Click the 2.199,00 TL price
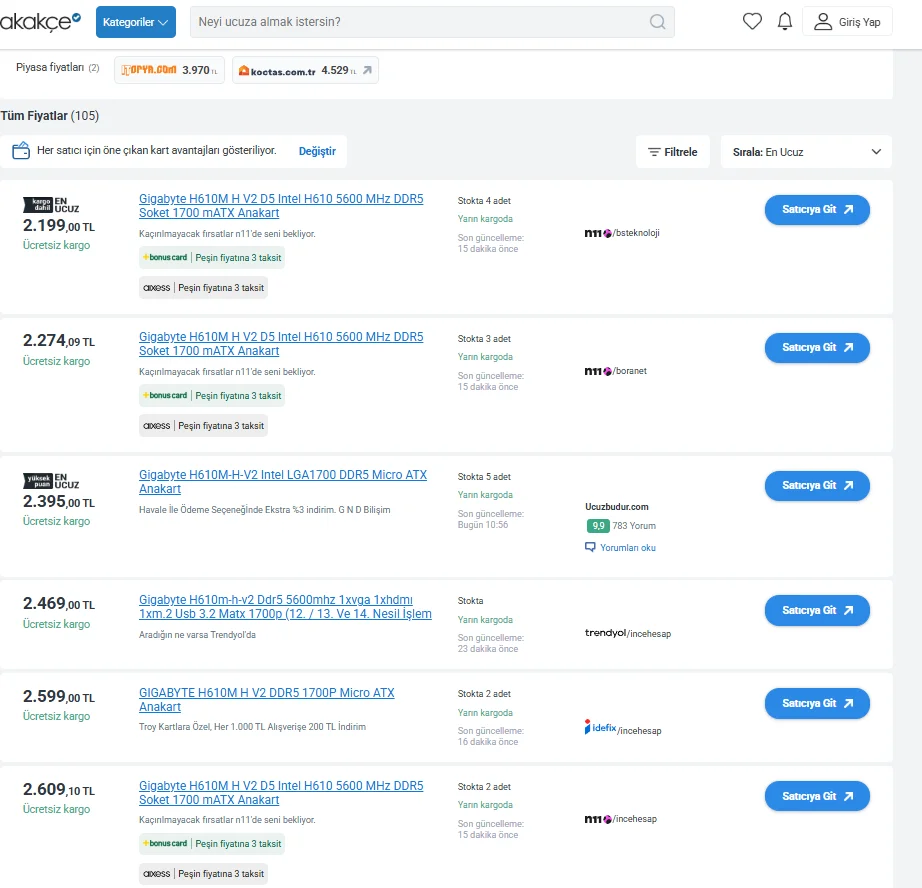Viewport: 922px width, 888px height. tap(59, 225)
